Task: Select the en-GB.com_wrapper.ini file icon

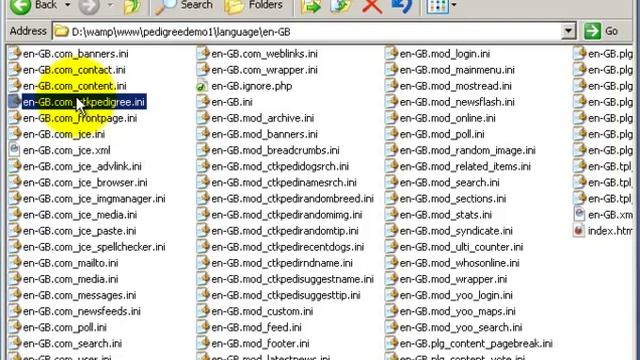Action: pos(202,69)
